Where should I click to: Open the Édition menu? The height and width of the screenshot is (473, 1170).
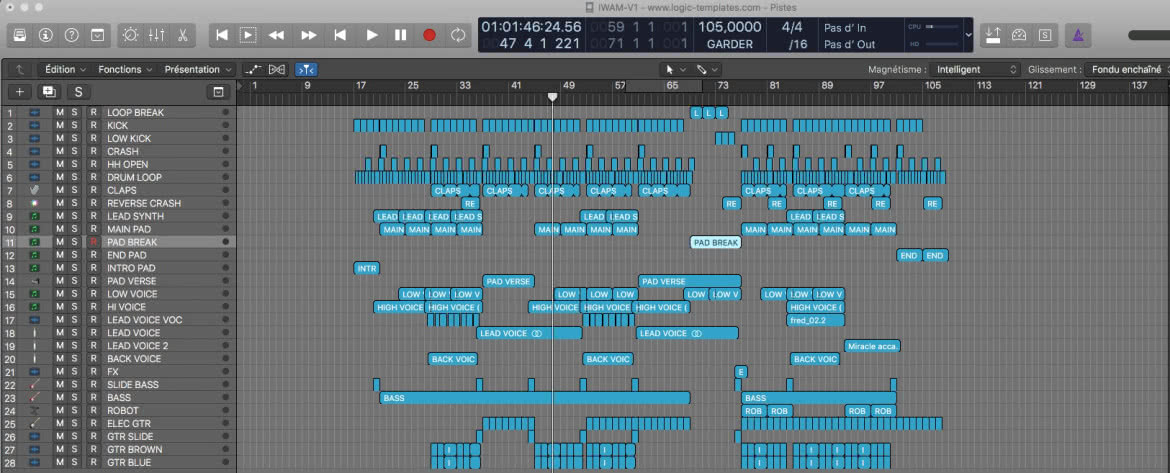point(65,69)
